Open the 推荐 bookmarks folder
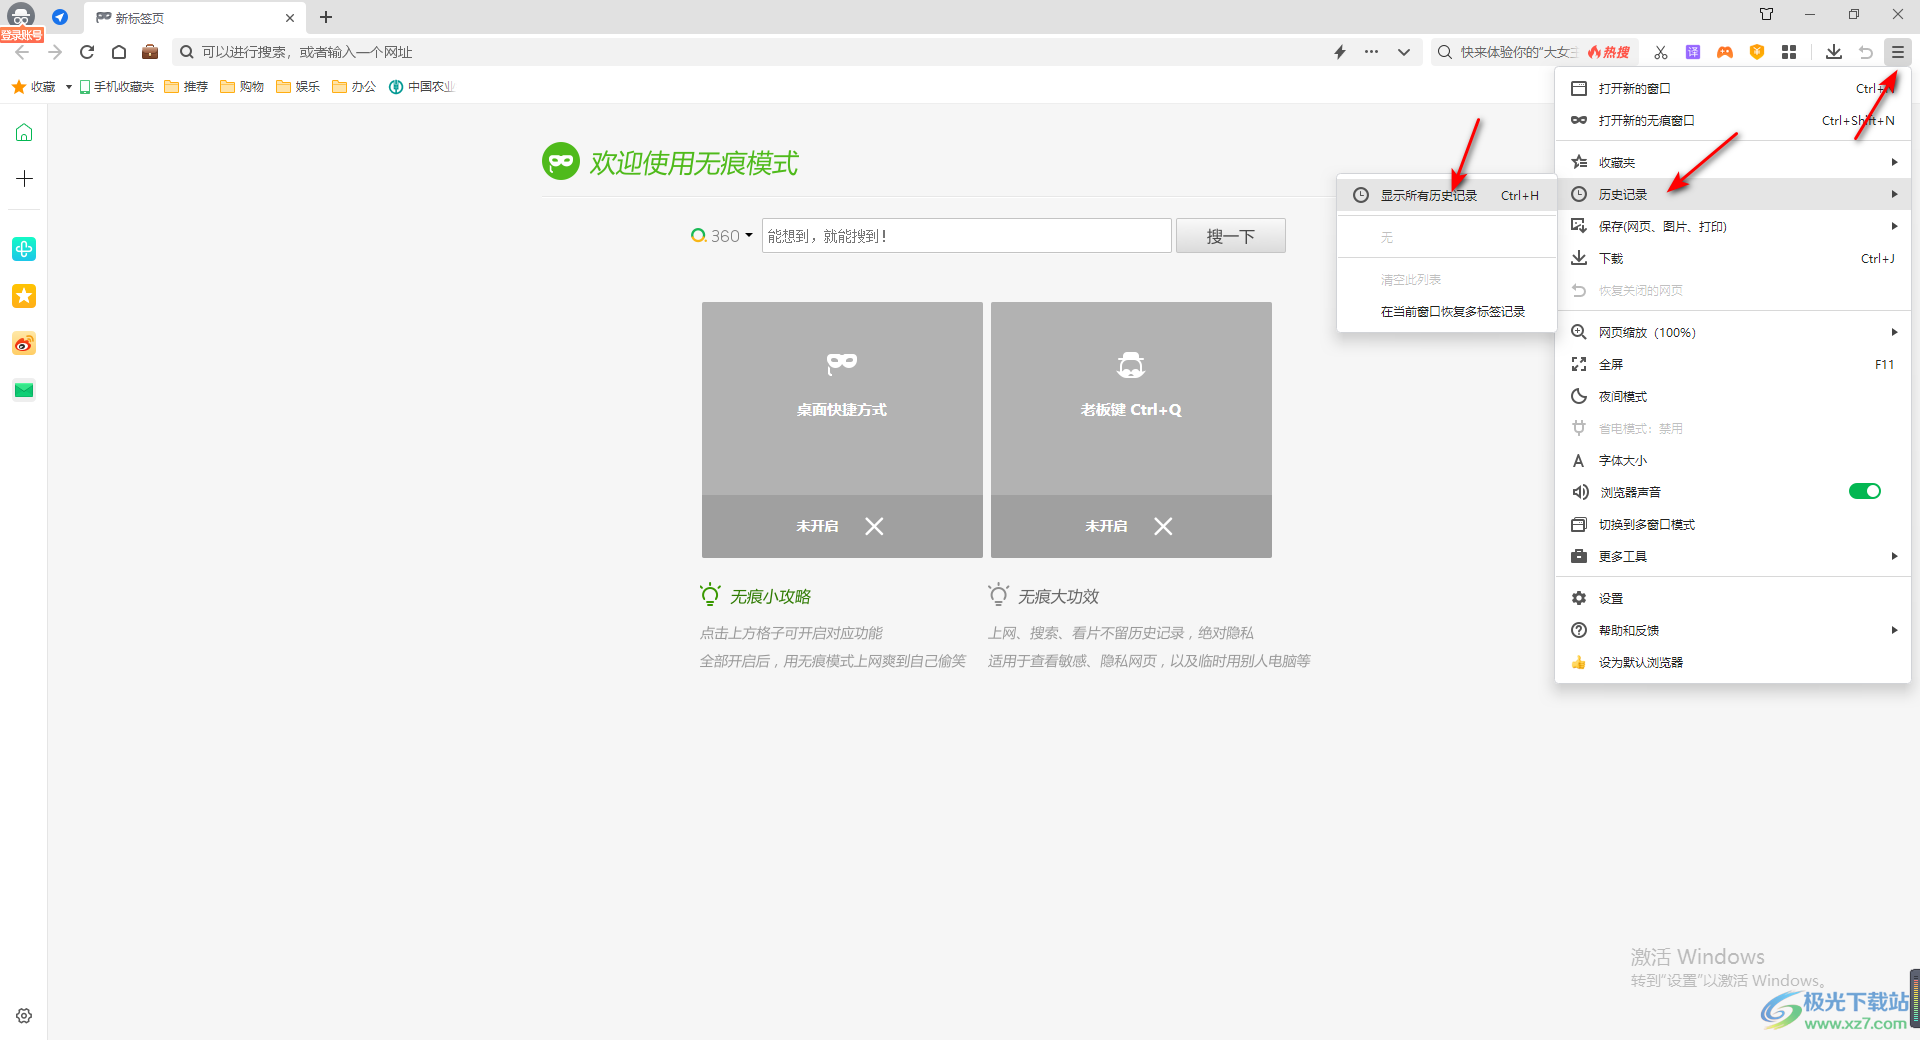Image resolution: width=1920 pixels, height=1040 pixels. (187, 87)
